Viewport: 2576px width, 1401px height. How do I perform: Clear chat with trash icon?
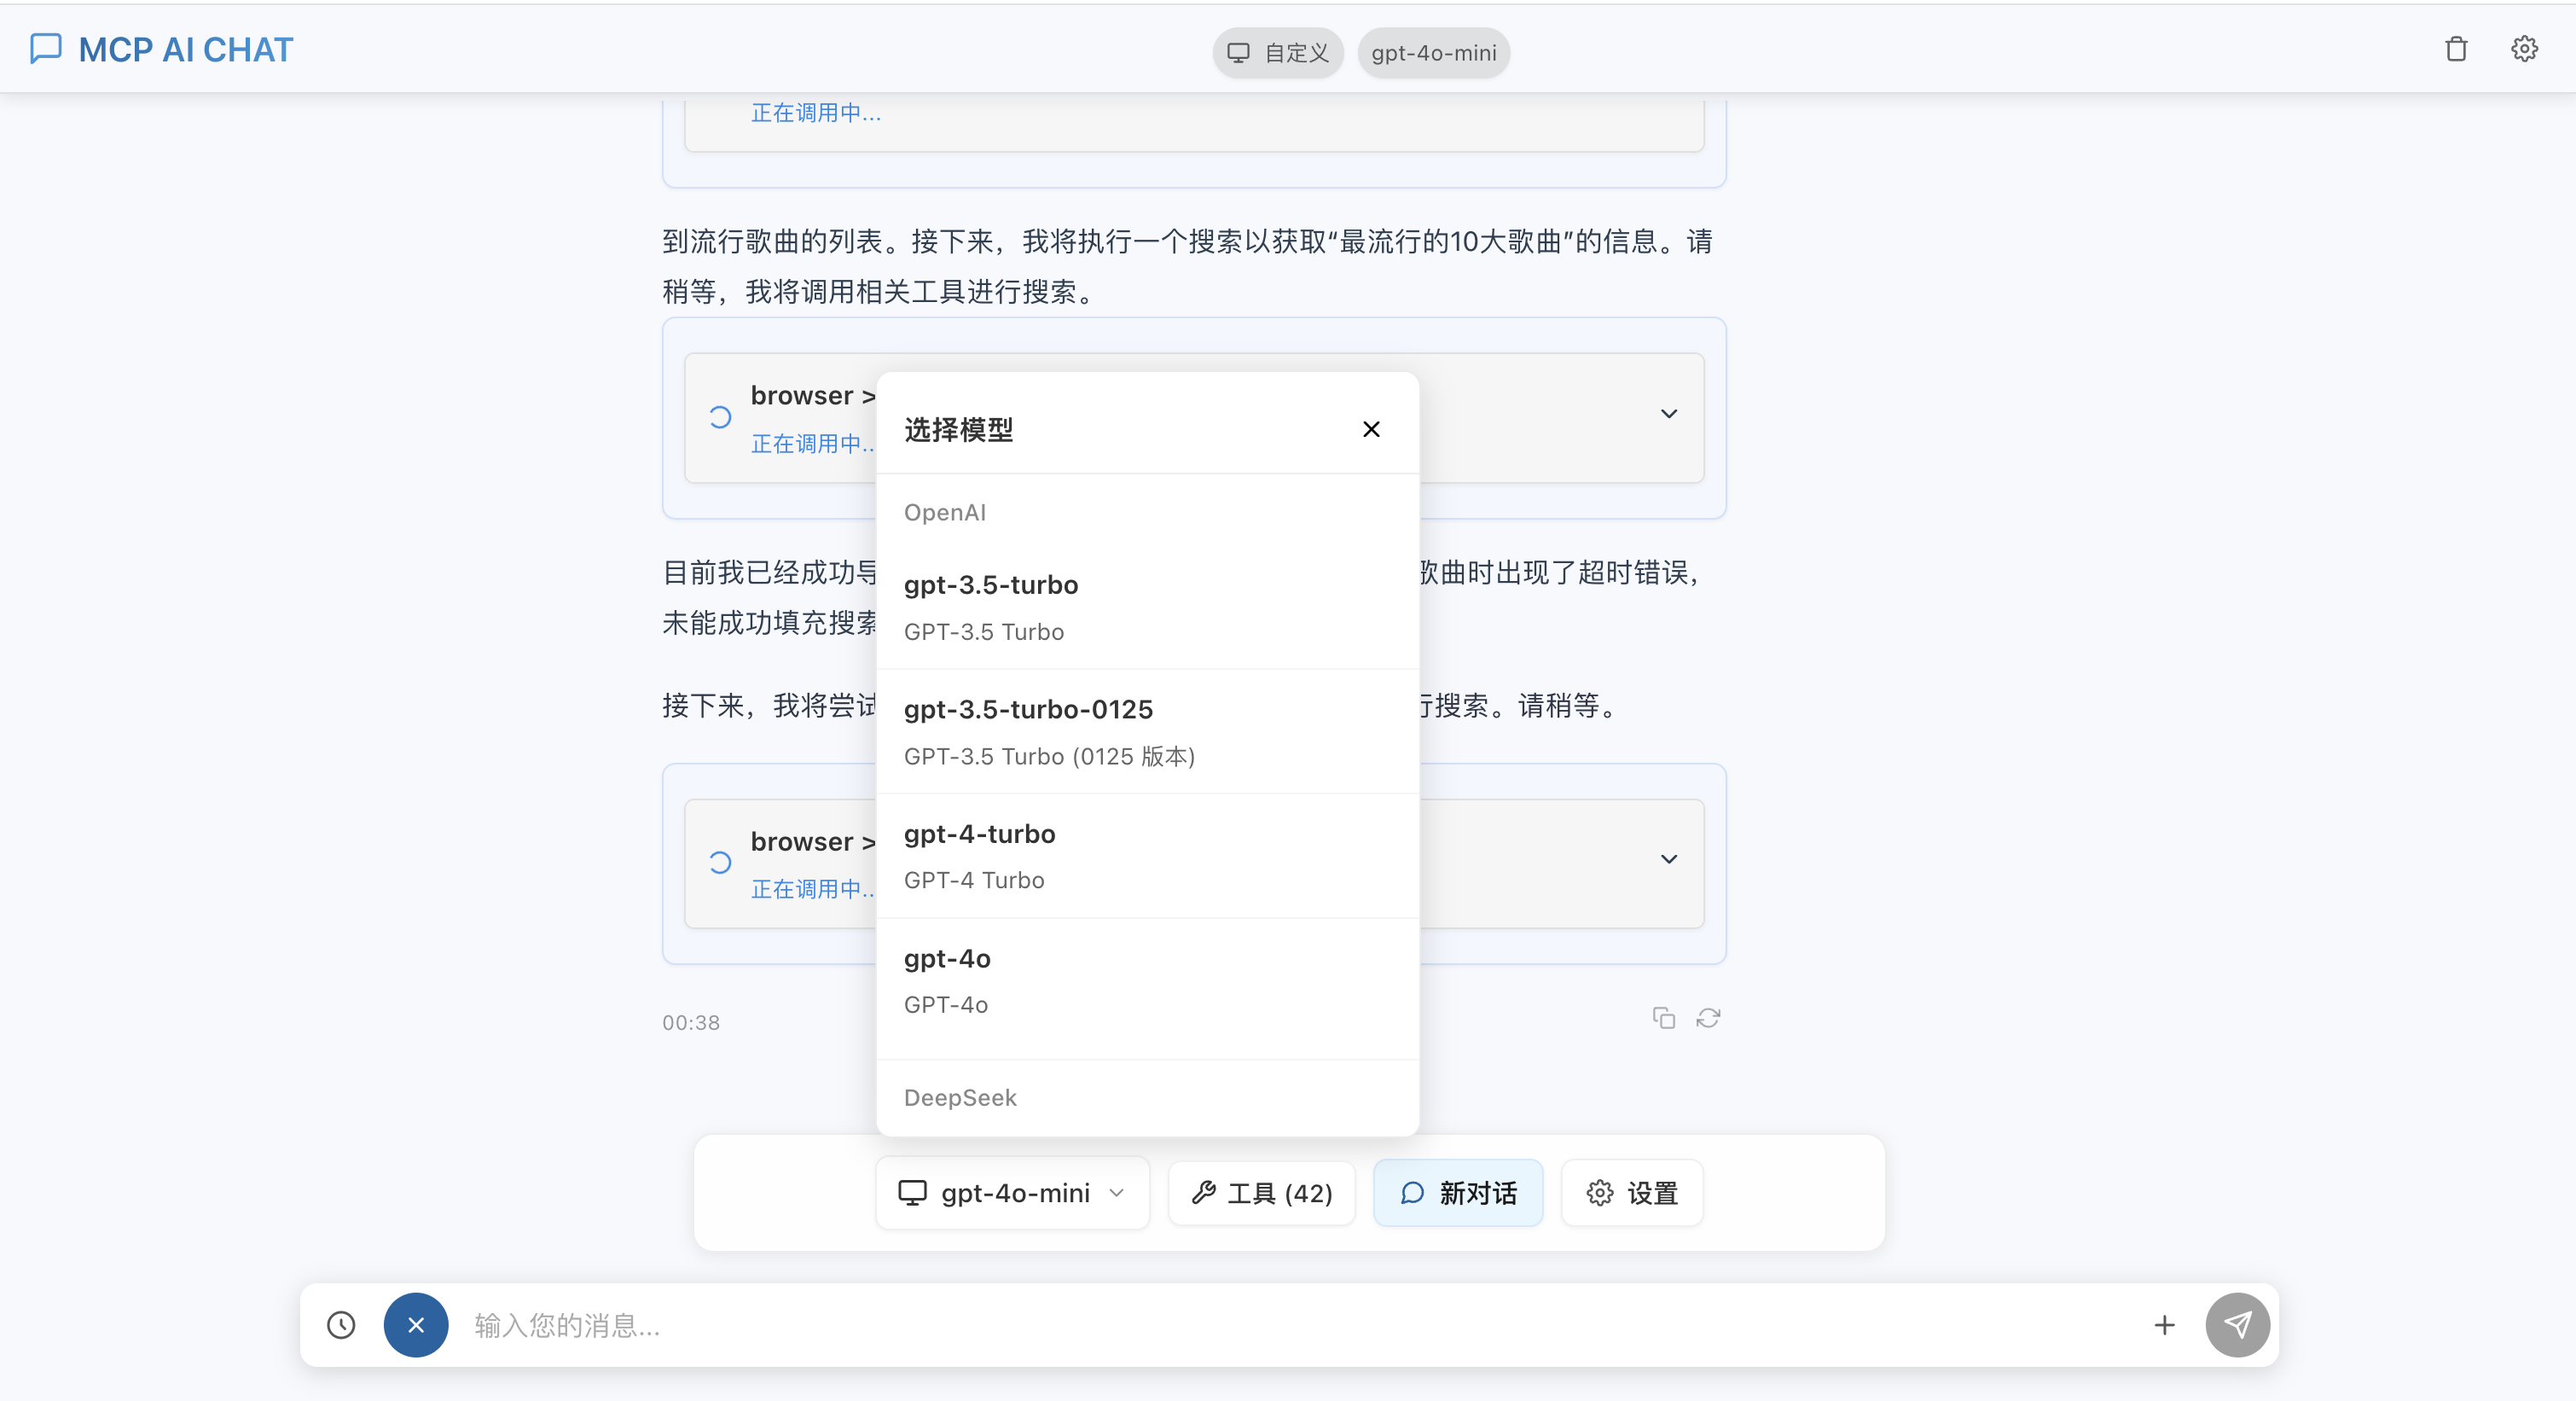(2456, 48)
